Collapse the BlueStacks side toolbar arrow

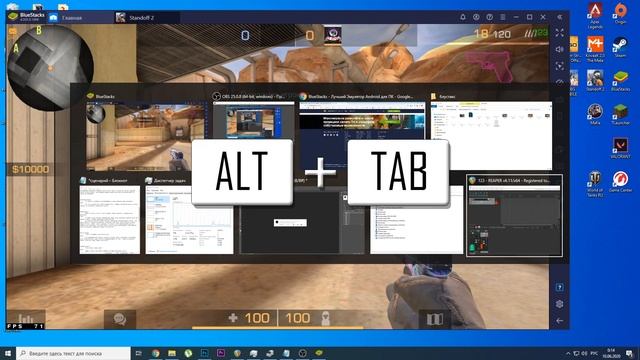click(x=560, y=17)
